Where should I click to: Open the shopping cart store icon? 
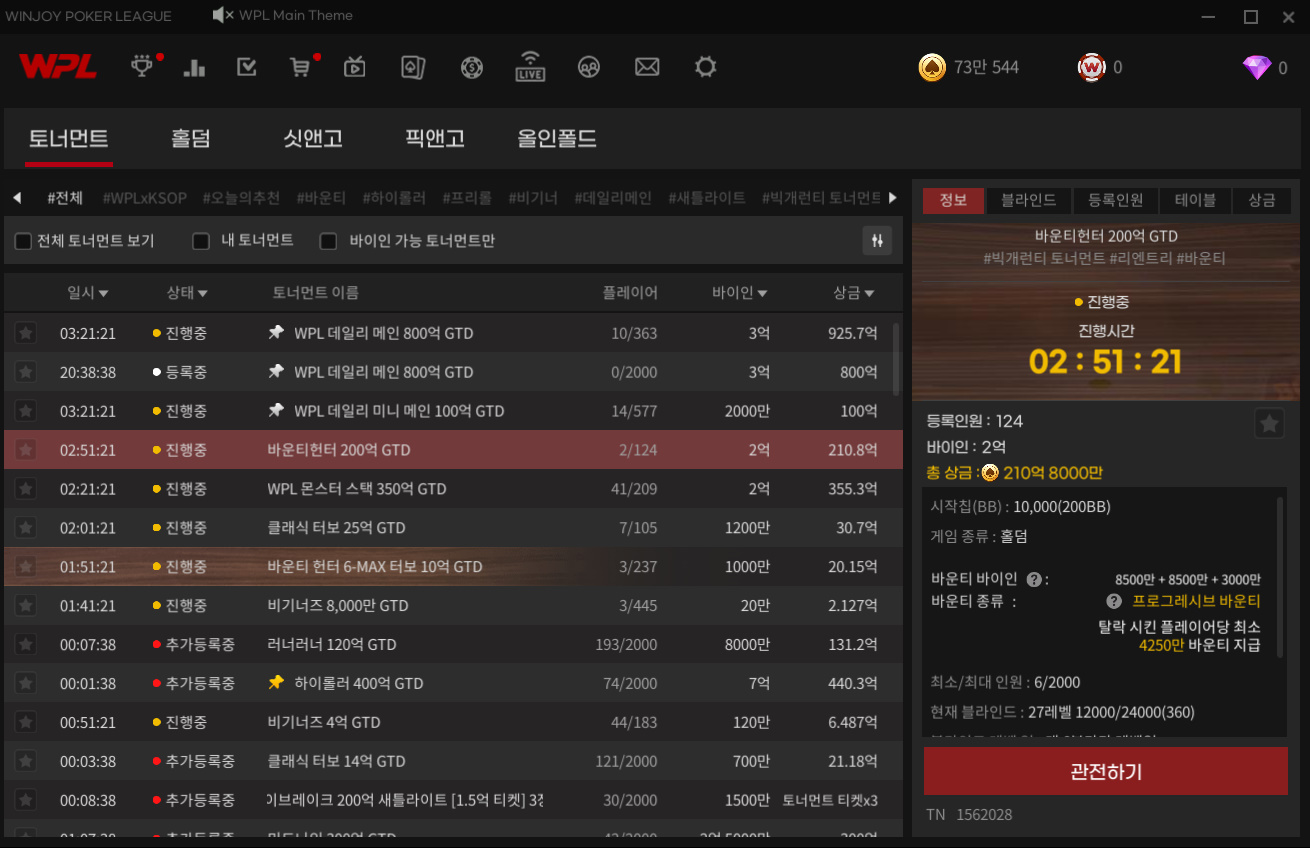pos(299,67)
